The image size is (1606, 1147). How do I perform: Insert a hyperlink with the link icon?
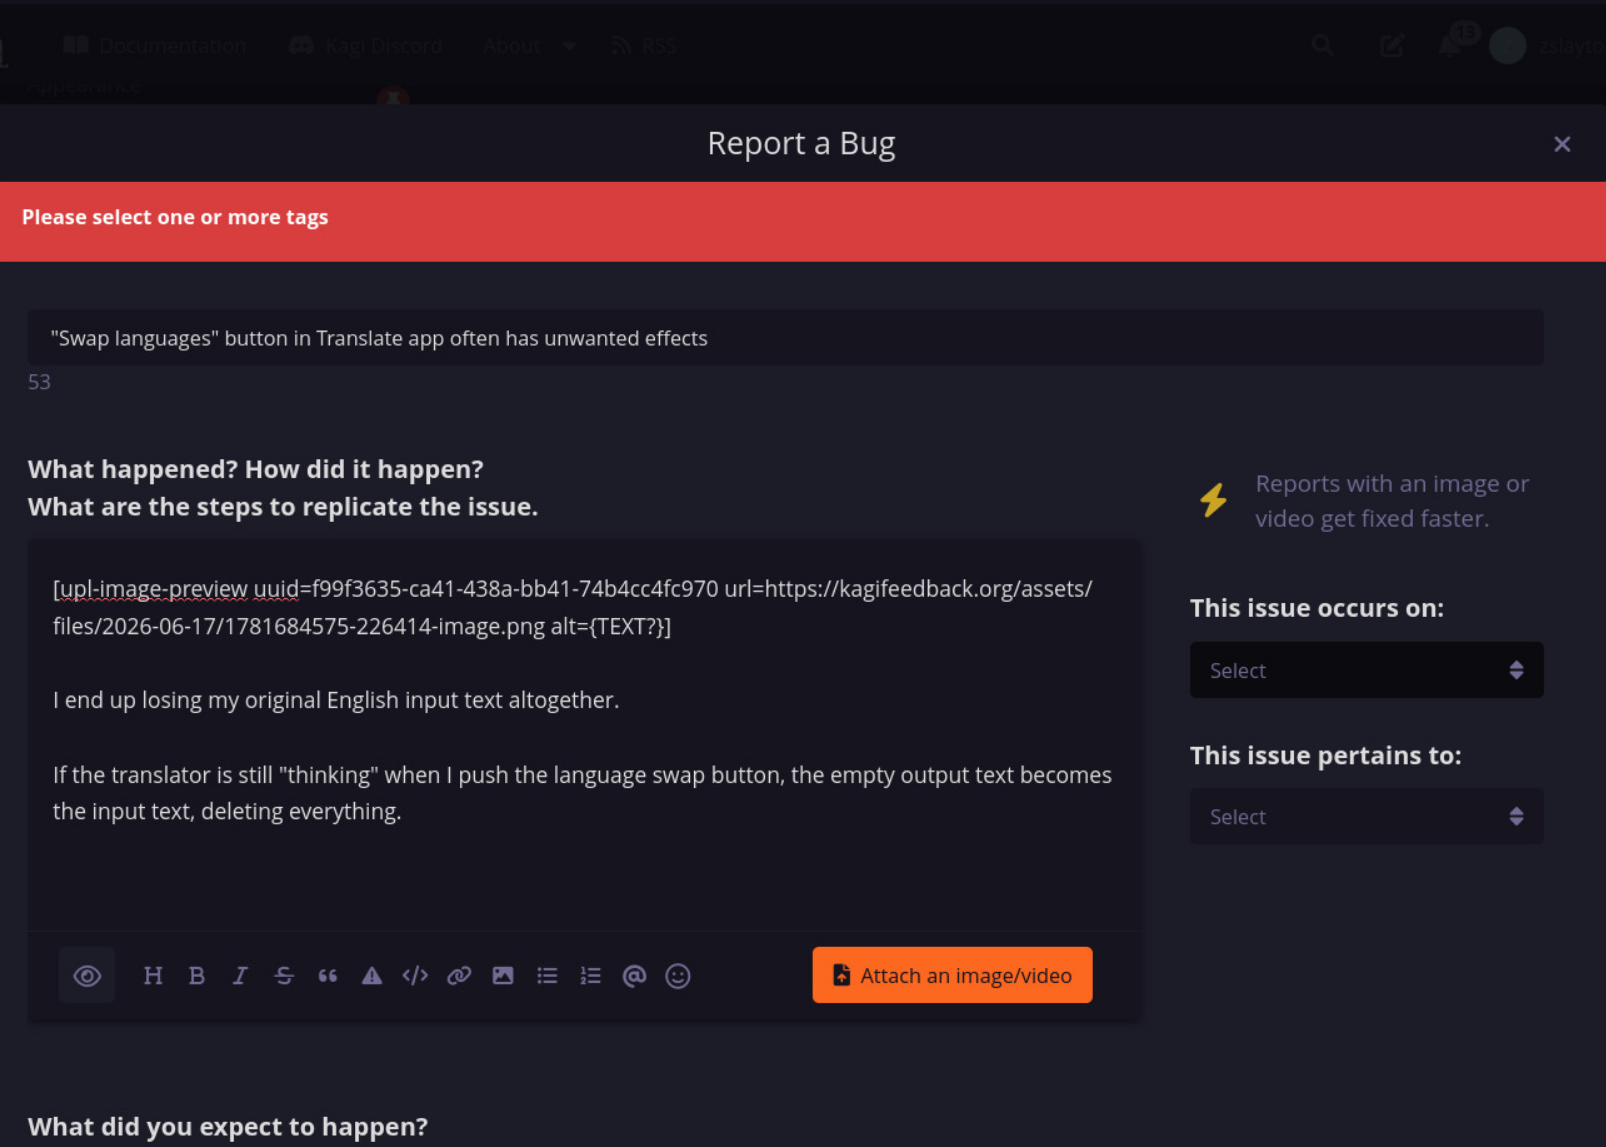(x=459, y=975)
